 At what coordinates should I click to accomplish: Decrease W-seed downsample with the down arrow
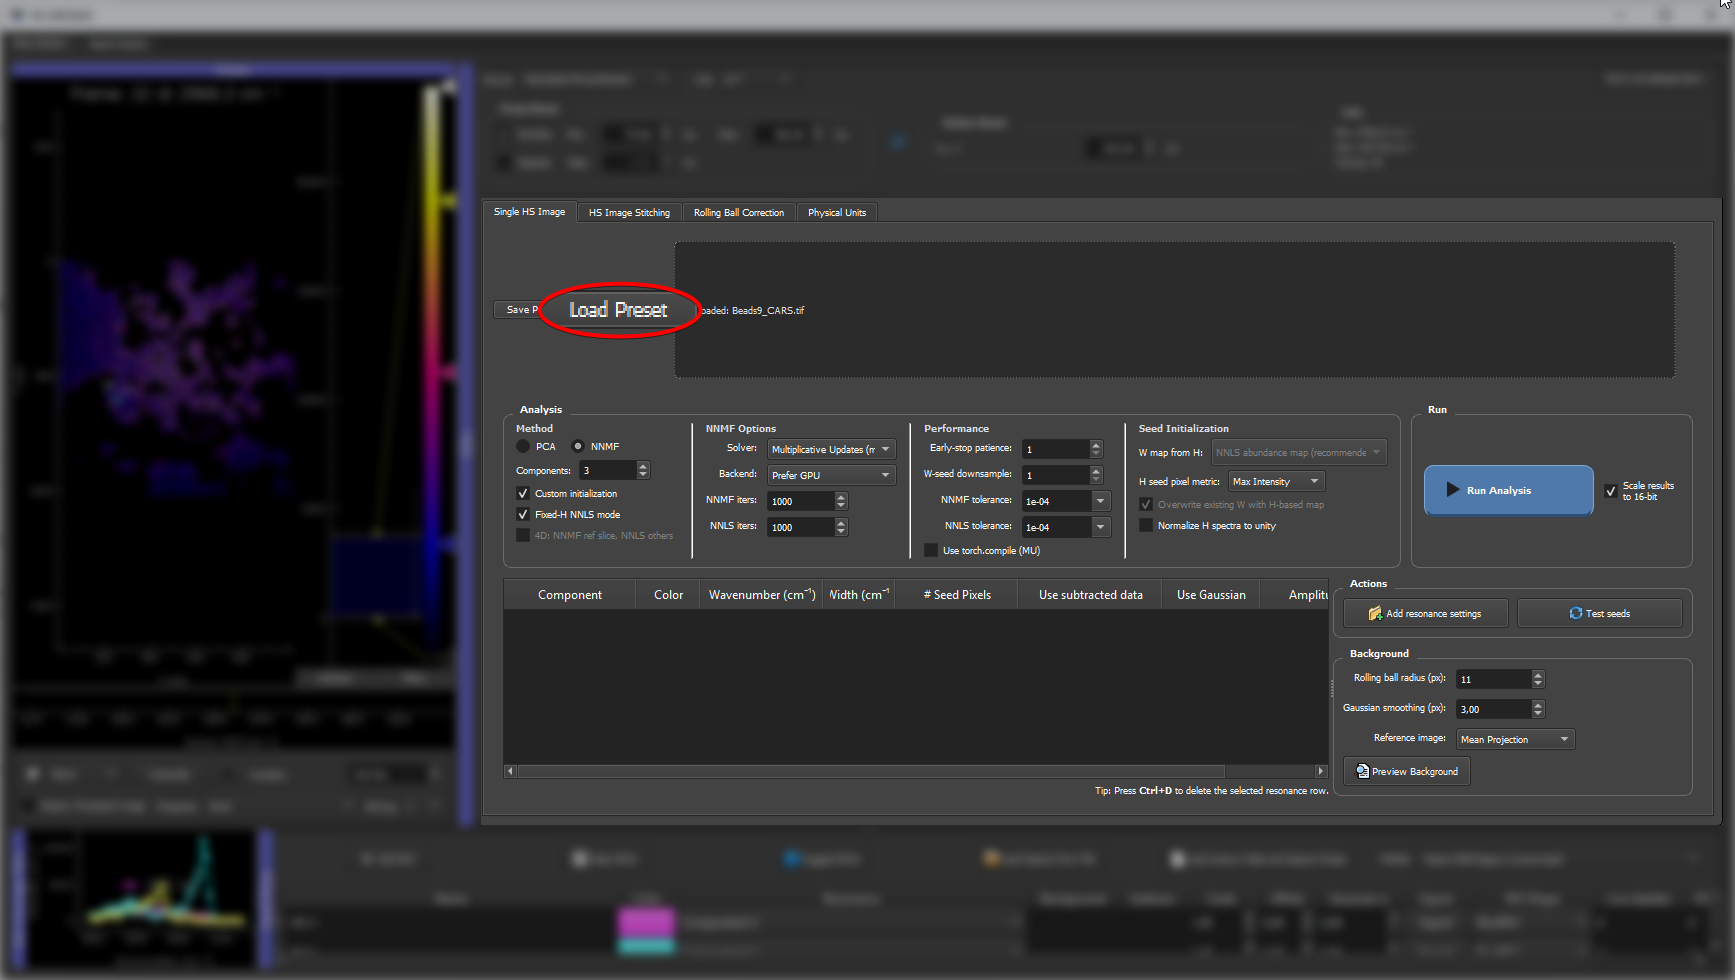pos(1096,480)
